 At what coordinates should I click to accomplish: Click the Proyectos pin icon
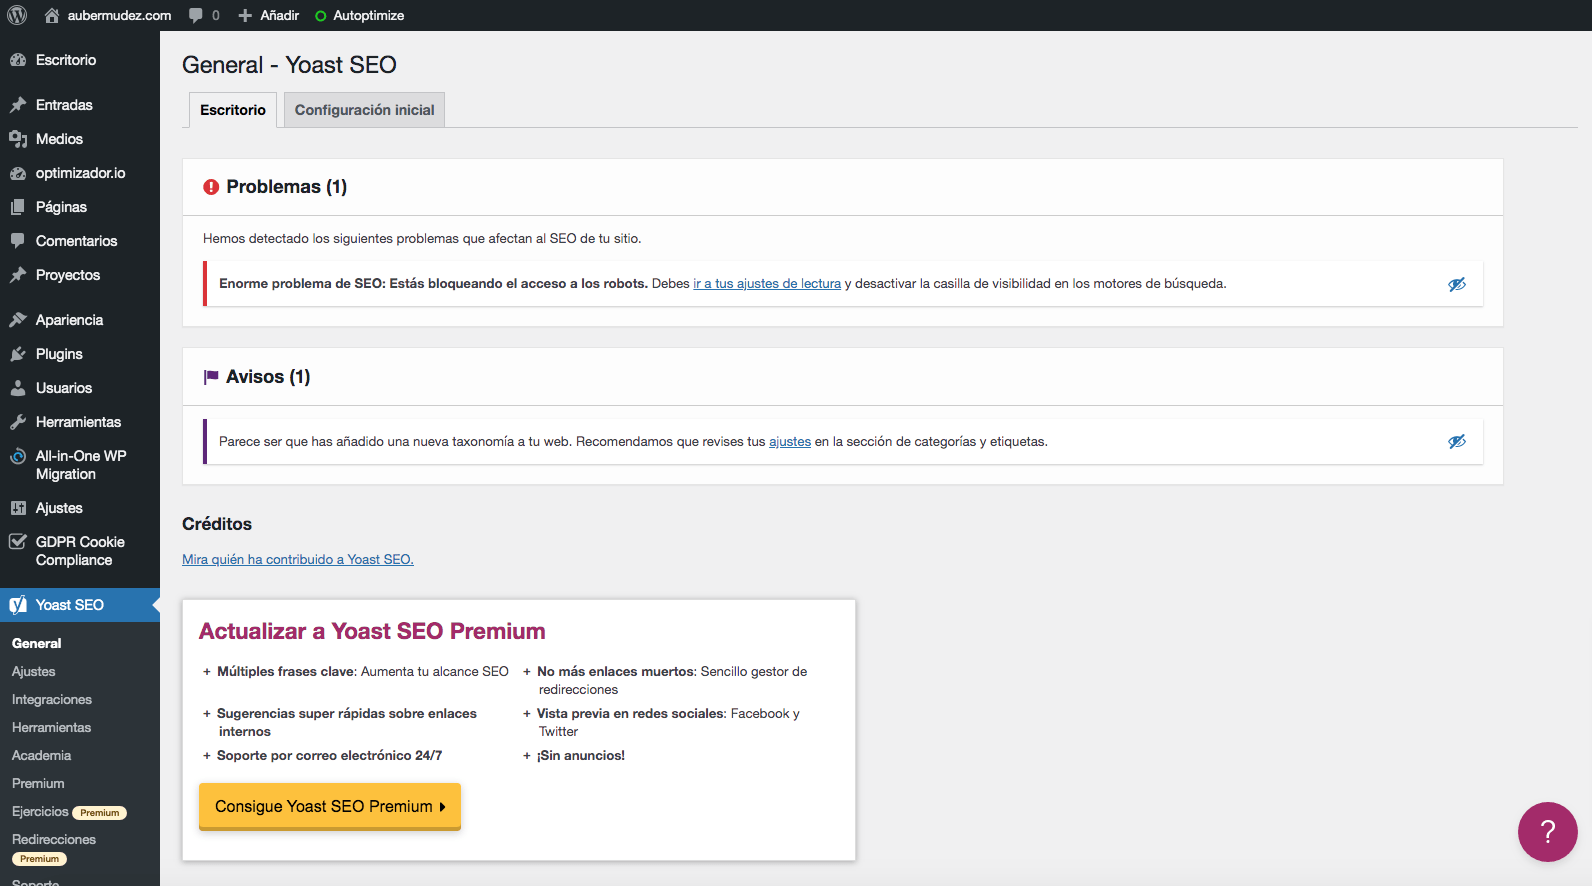(18, 275)
